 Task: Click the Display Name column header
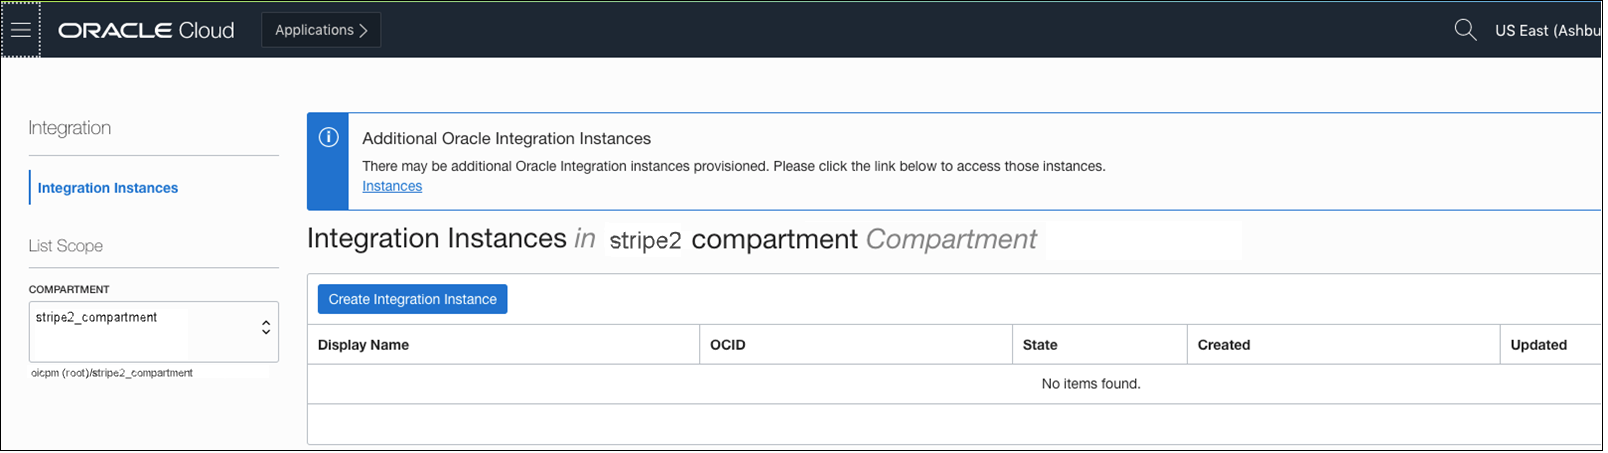[363, 345]
